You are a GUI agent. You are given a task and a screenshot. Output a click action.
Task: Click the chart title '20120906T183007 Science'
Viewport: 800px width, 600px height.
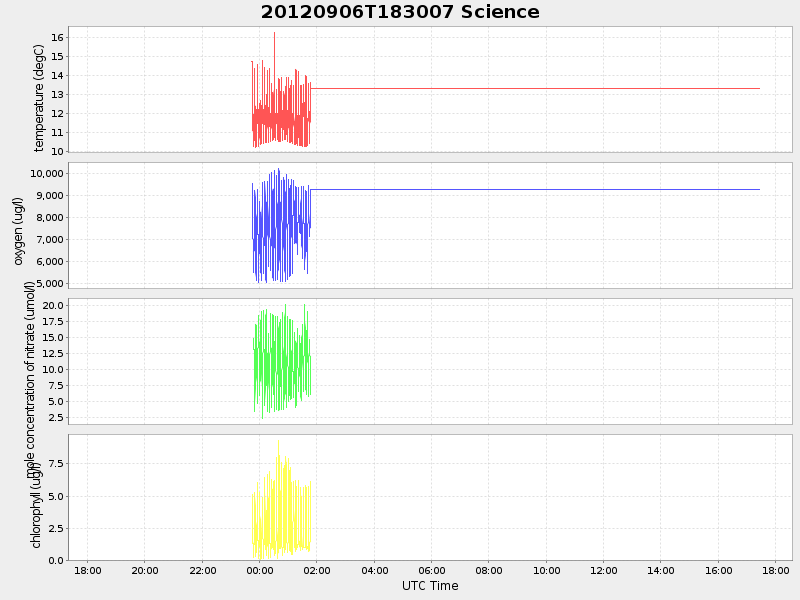point(400,12)
